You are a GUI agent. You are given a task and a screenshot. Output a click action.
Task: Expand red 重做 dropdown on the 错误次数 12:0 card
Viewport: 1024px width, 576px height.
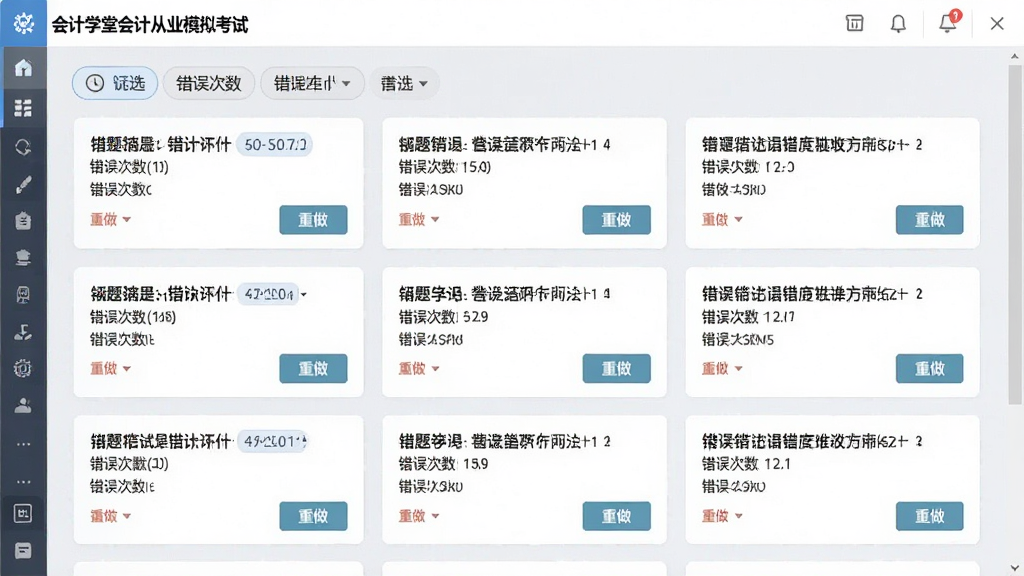point(722,219)
